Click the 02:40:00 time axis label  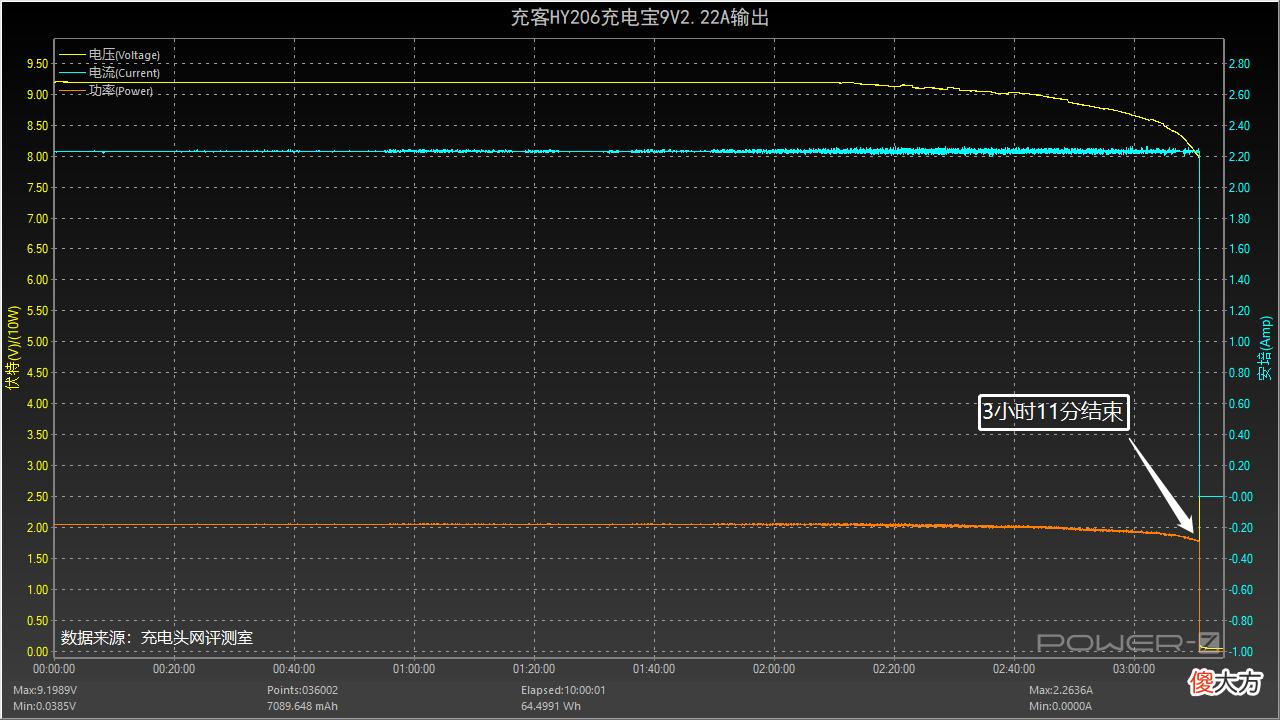pos(1014,669)
